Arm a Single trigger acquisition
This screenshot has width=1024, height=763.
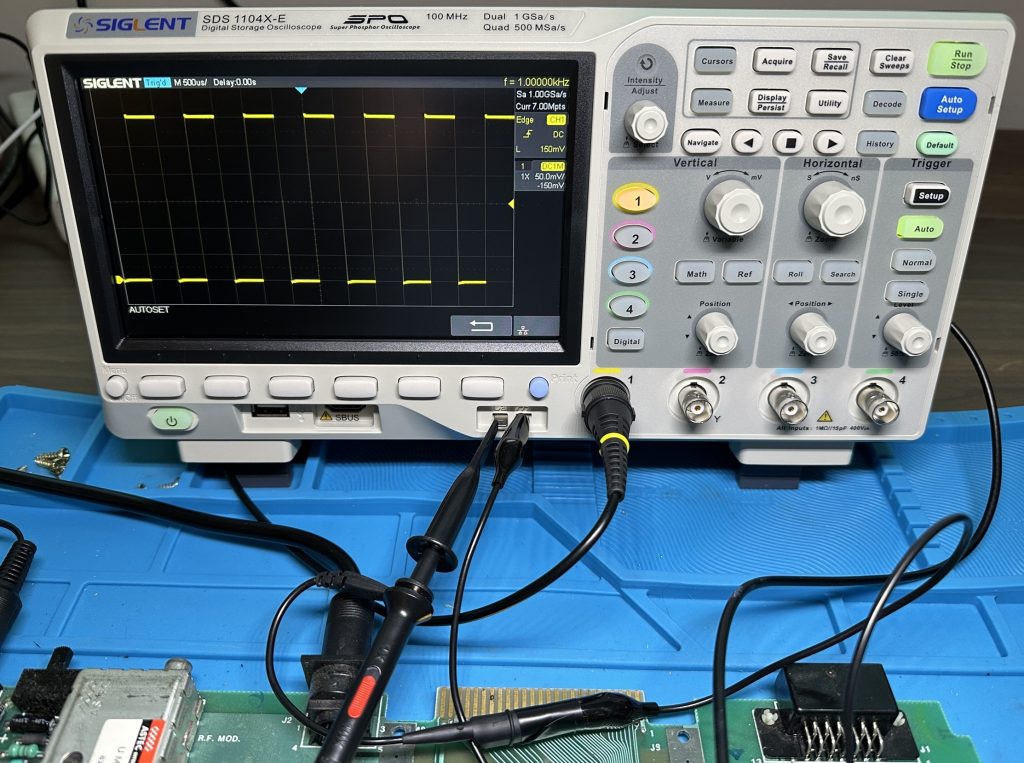coord(908,293)
